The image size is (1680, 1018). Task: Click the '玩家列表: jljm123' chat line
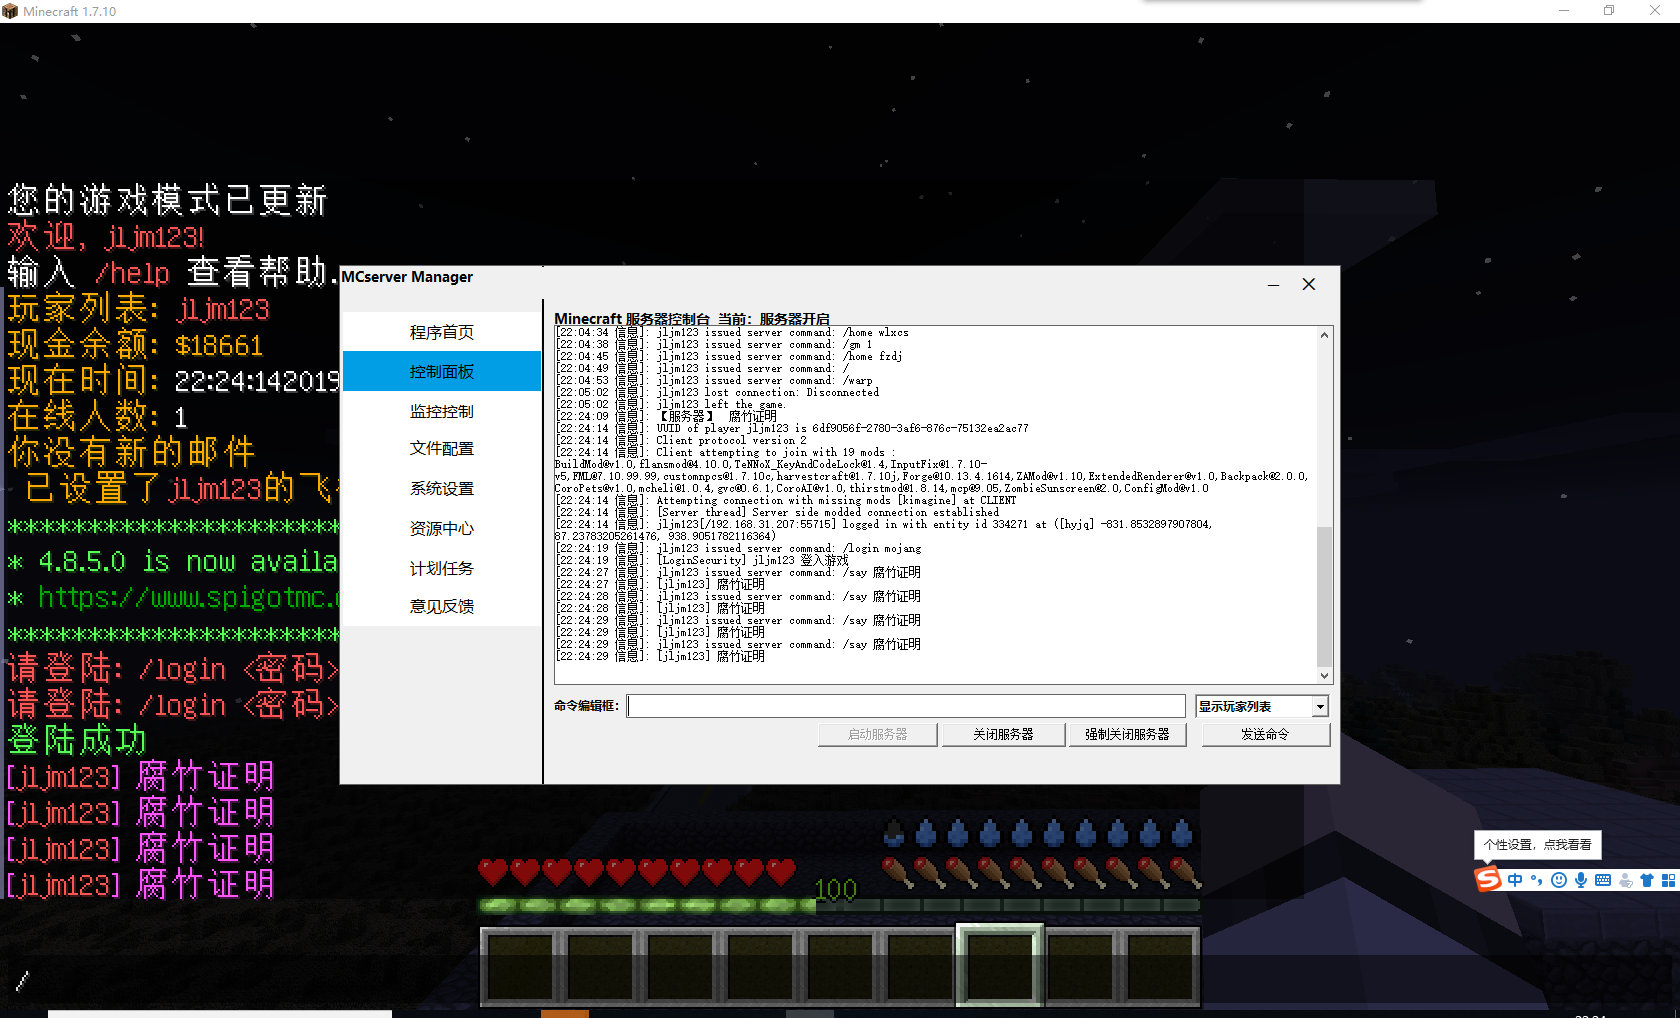138,309
